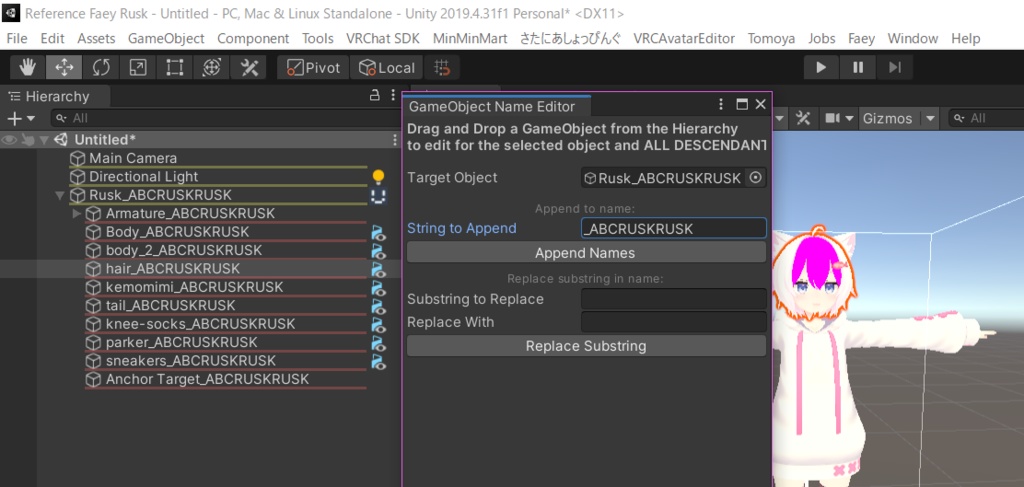
Task: Select Main Camera in the Hierarchy
Action: tap(133, 158)
